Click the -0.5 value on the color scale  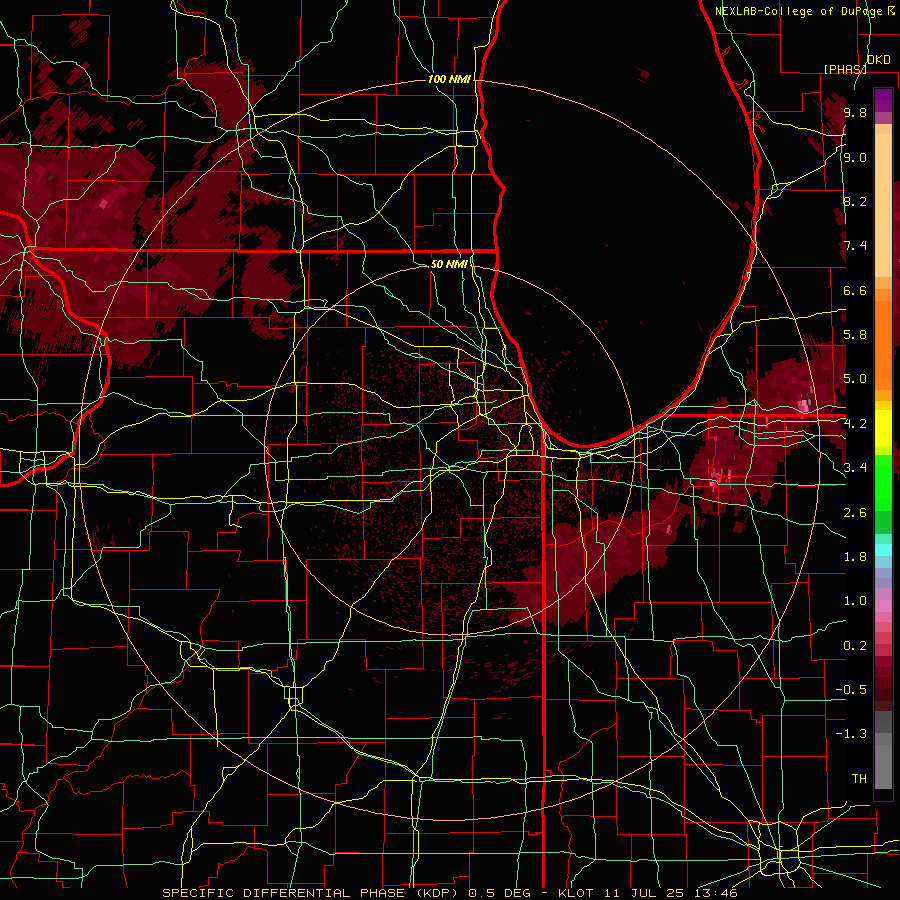click(x=851, y=690)
